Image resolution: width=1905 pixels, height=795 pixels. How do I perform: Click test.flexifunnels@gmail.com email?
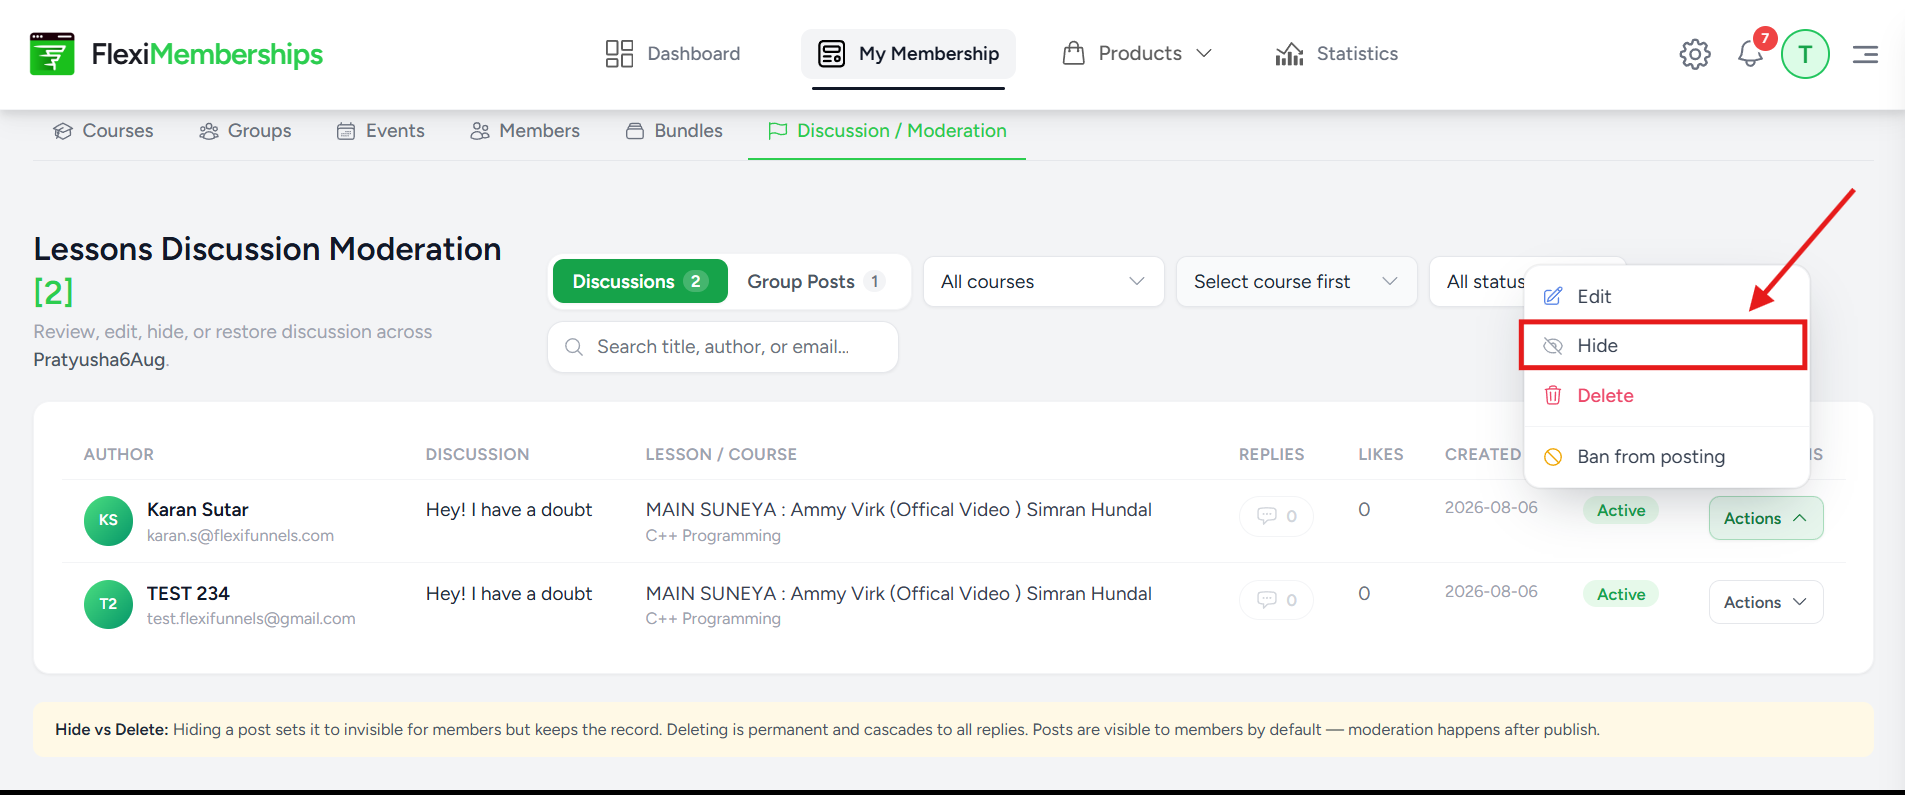pyautogui.click(x=251, y=619)
